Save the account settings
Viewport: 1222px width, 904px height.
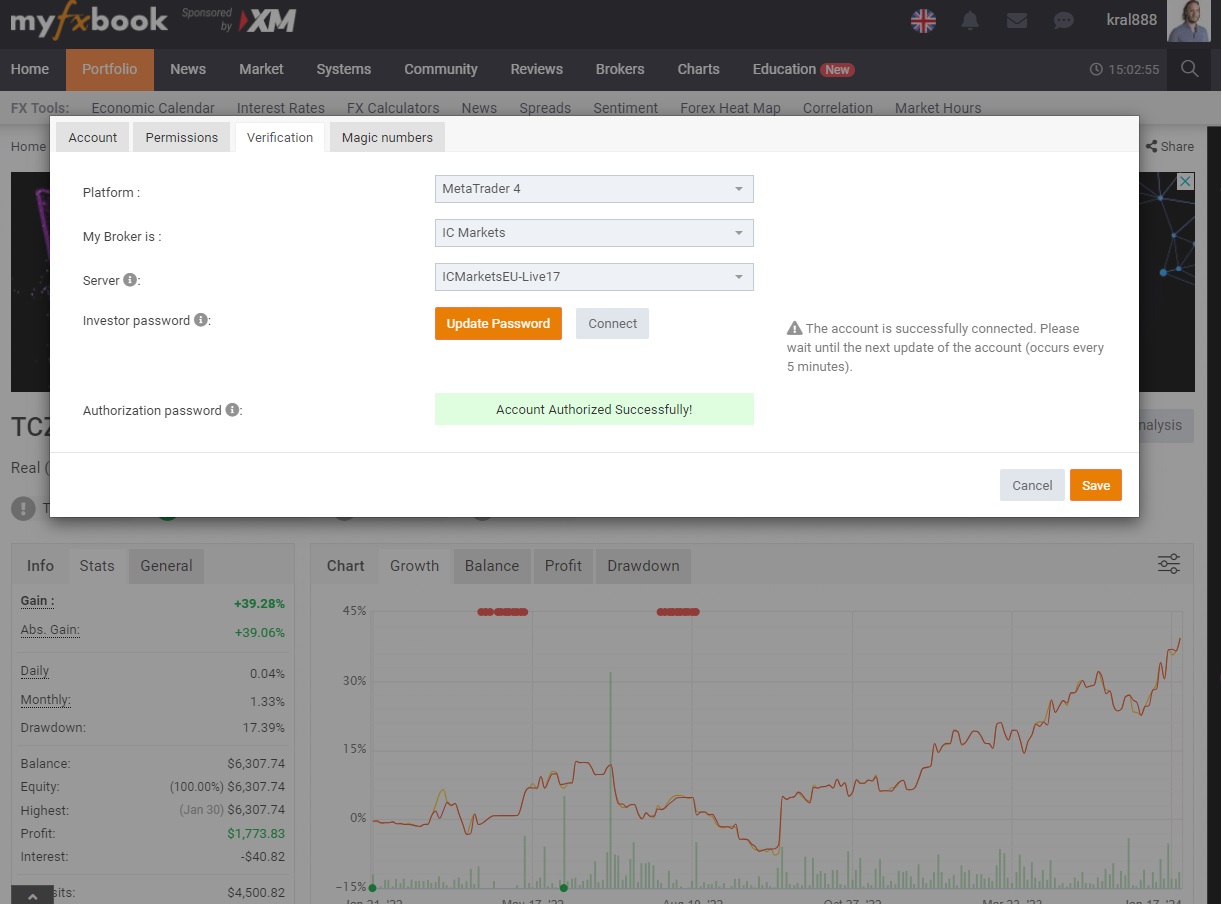pos(1096,485)
